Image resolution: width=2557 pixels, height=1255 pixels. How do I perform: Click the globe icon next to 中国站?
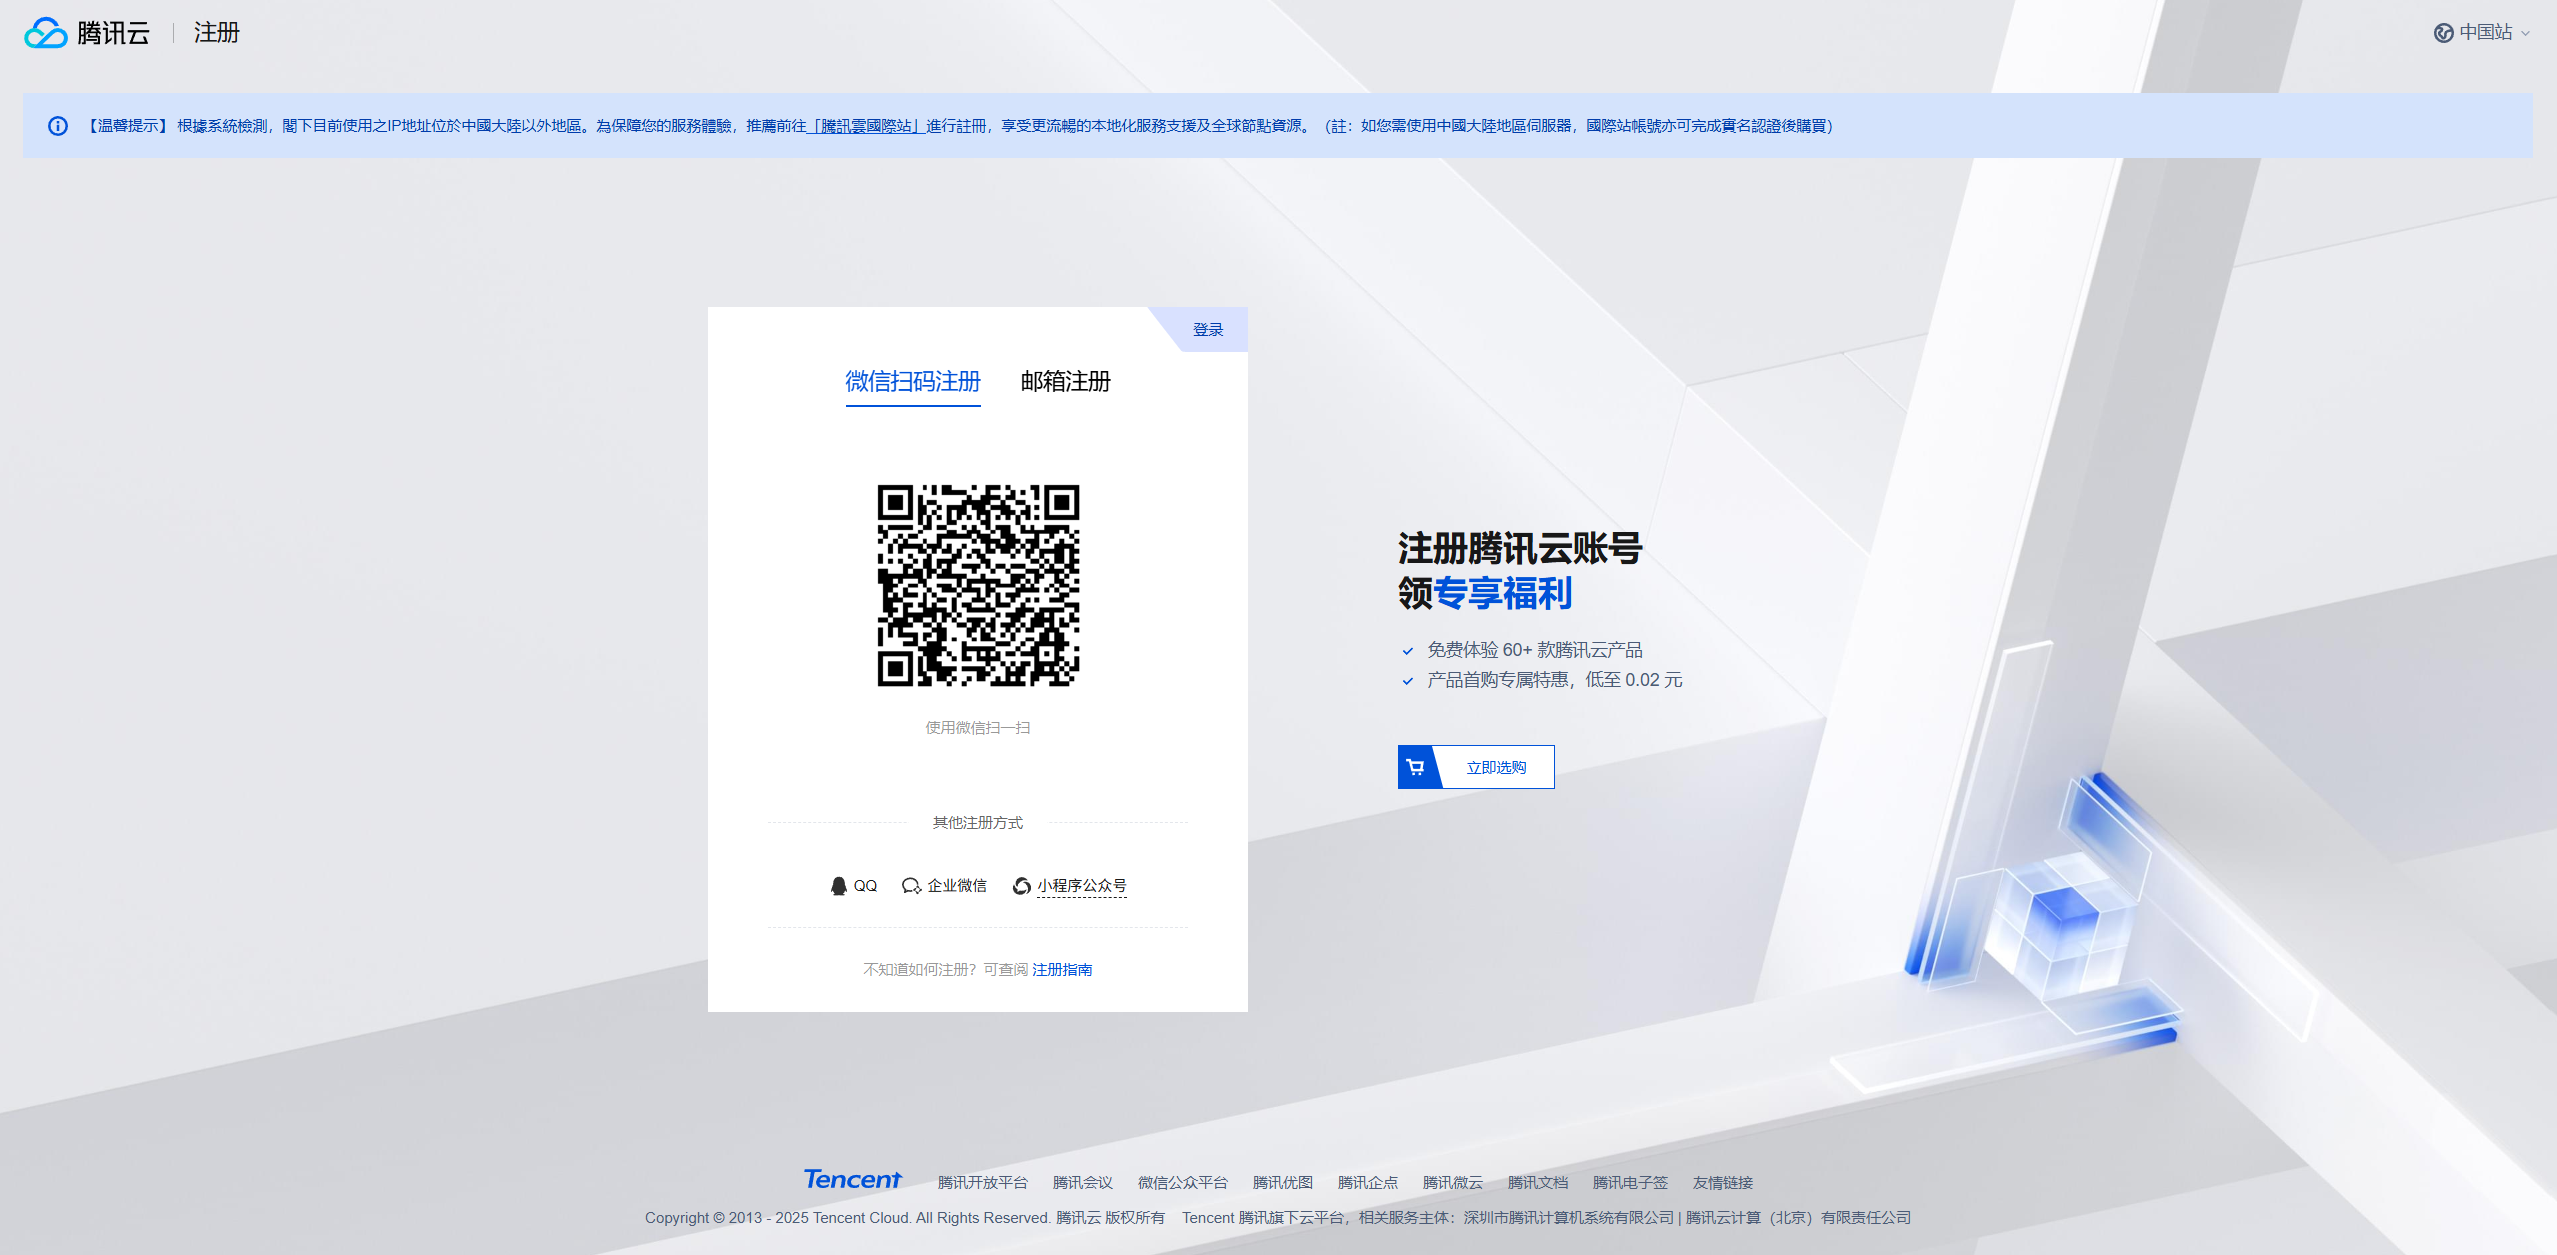[x=2443, y=33]
